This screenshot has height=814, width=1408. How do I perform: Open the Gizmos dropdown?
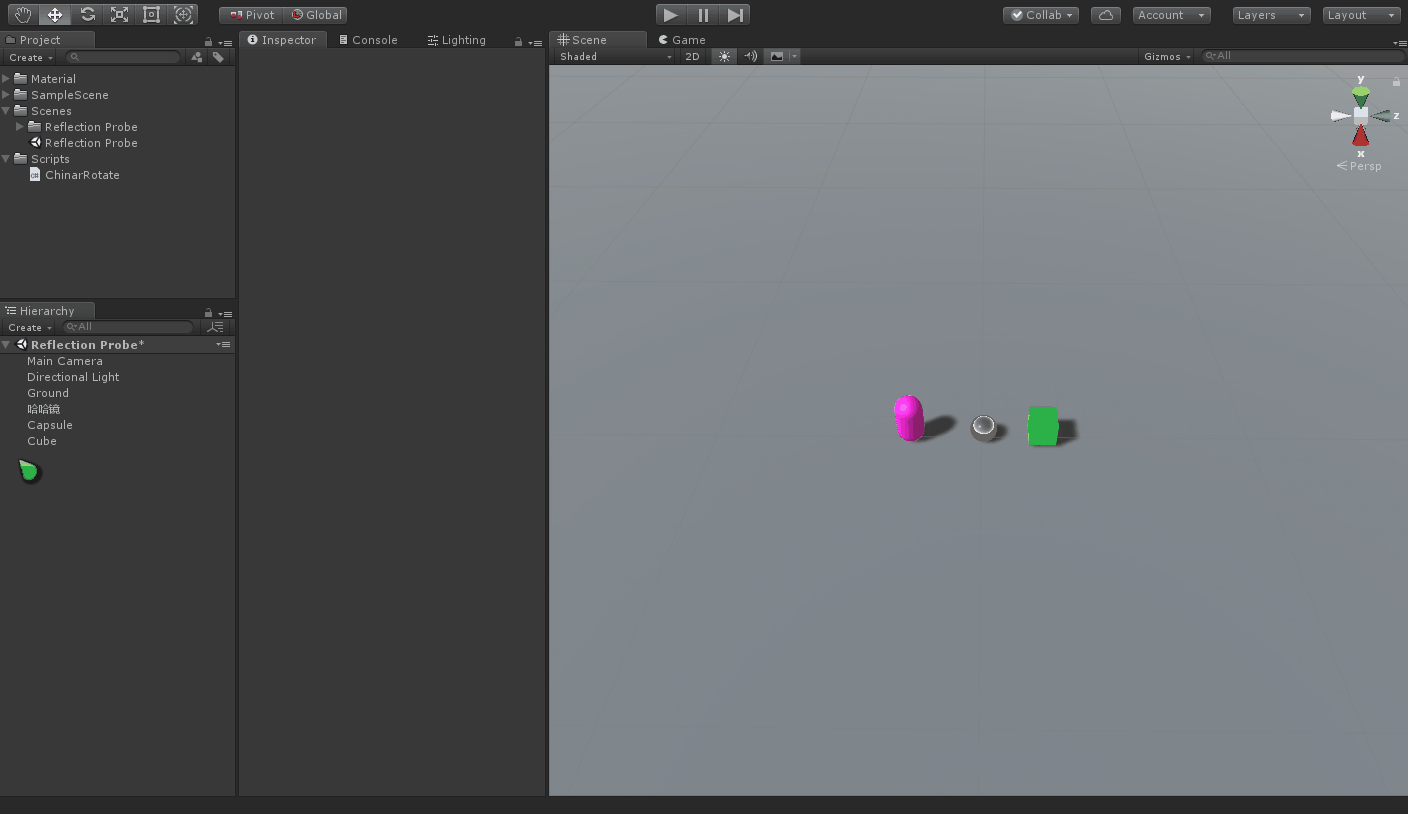[1168, 57]
